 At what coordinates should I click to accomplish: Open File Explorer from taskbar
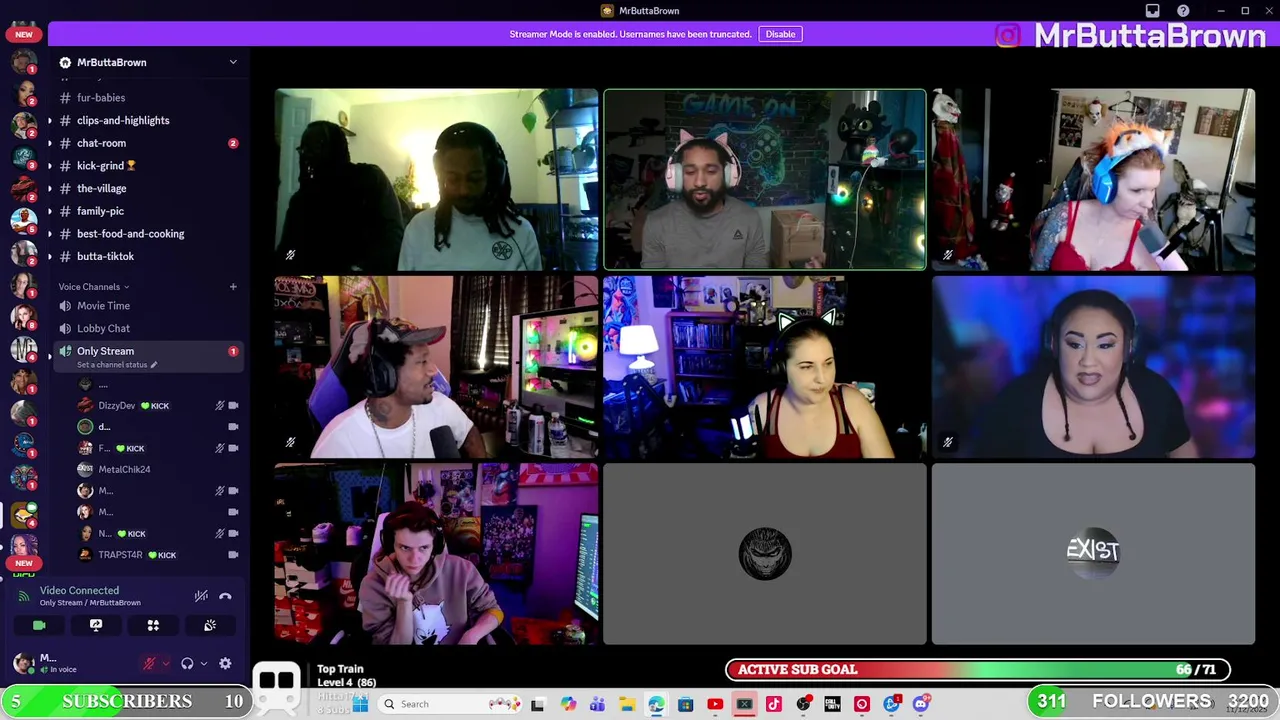point(626,704)
